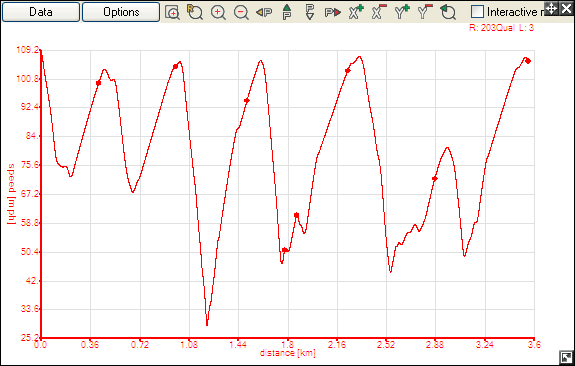Open the Data menu button
The height and width of the screenshot is (366, 575).
pos(41,12)
